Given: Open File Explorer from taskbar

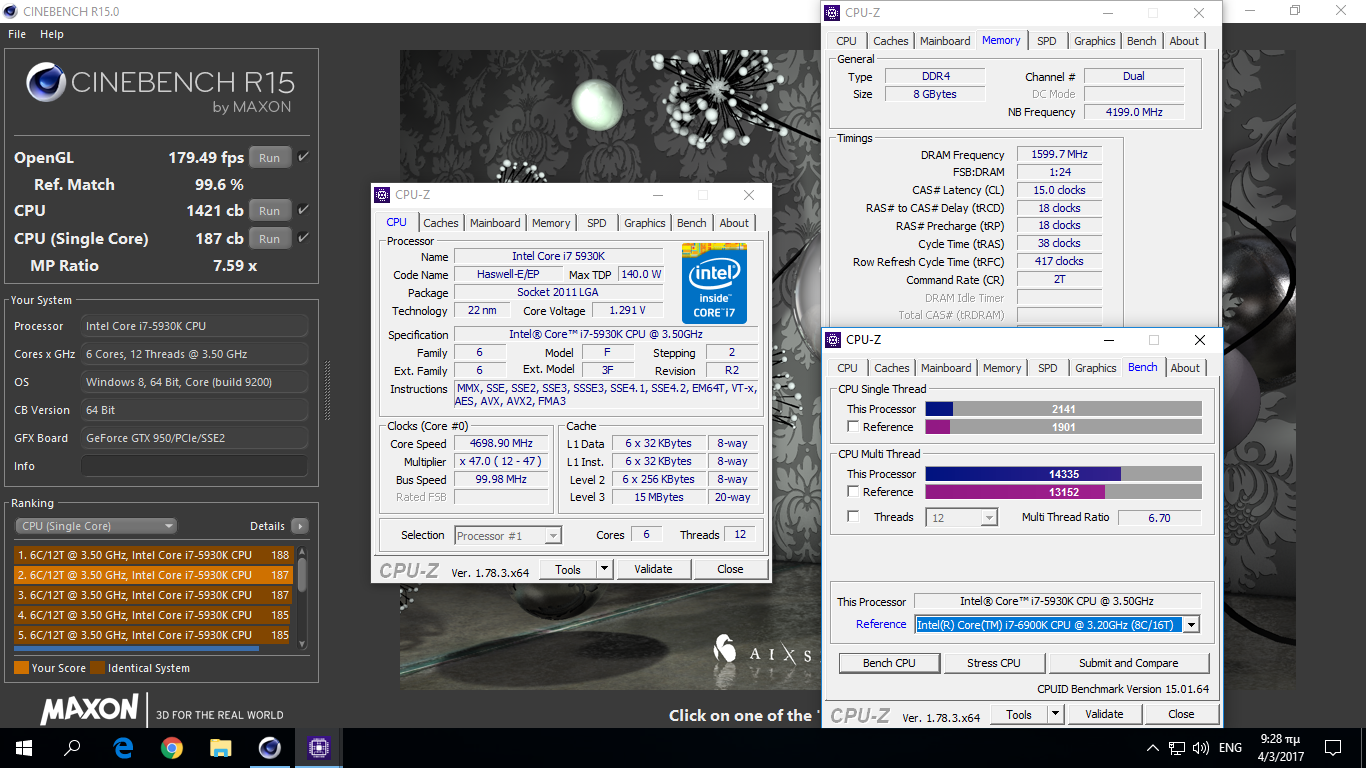Looking at the screenshot, I should point(220,747).
